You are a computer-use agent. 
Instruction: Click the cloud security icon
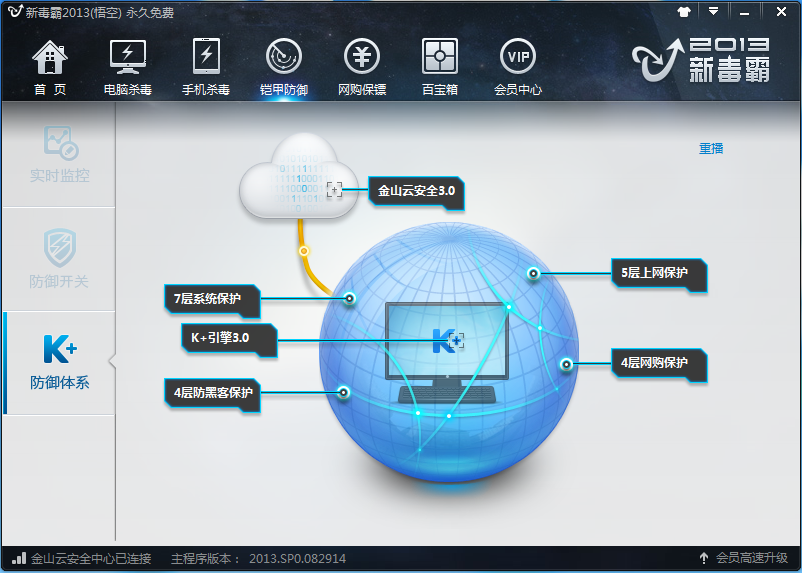299,177
